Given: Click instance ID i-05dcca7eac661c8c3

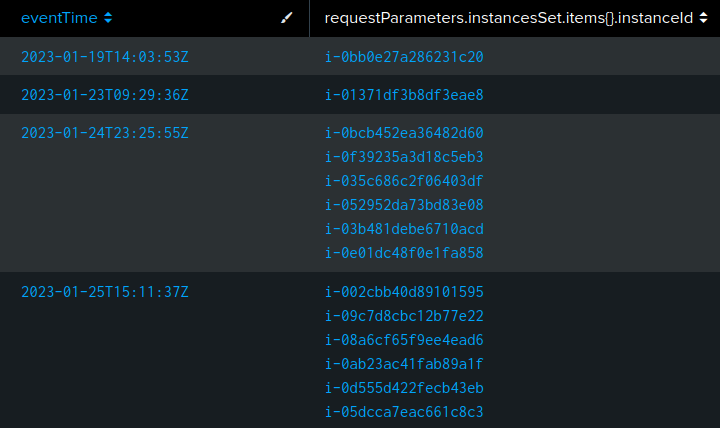Looking at the screenshot, I should pyautogui.click(x=404, y=412).
